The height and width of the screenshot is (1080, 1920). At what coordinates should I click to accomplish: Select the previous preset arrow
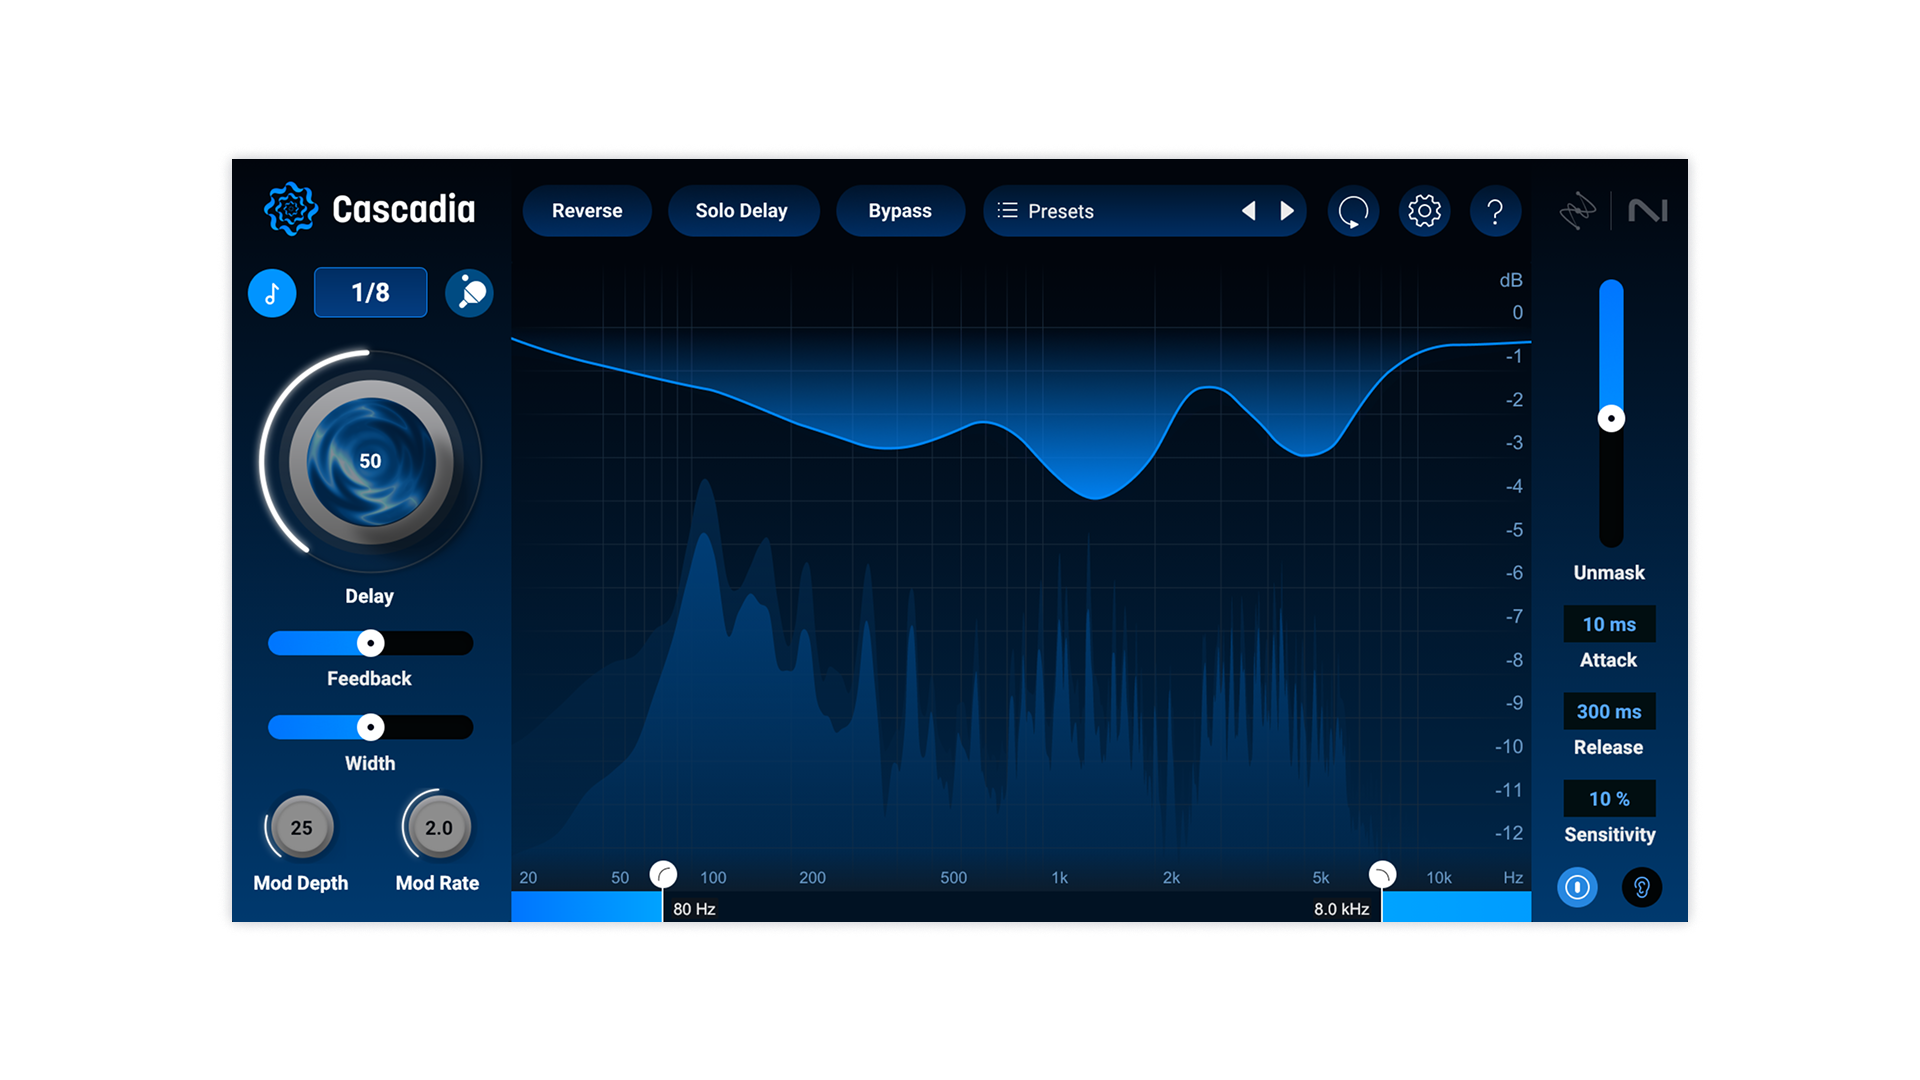(x=1248, y=211)
